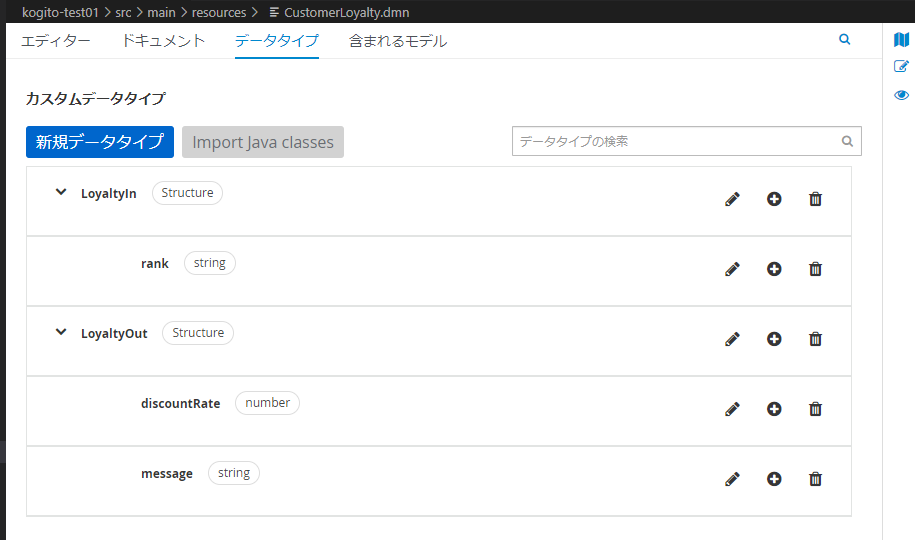
Task: Click the Structure badge beside LoyaltyIn
Action: point(187,193)
